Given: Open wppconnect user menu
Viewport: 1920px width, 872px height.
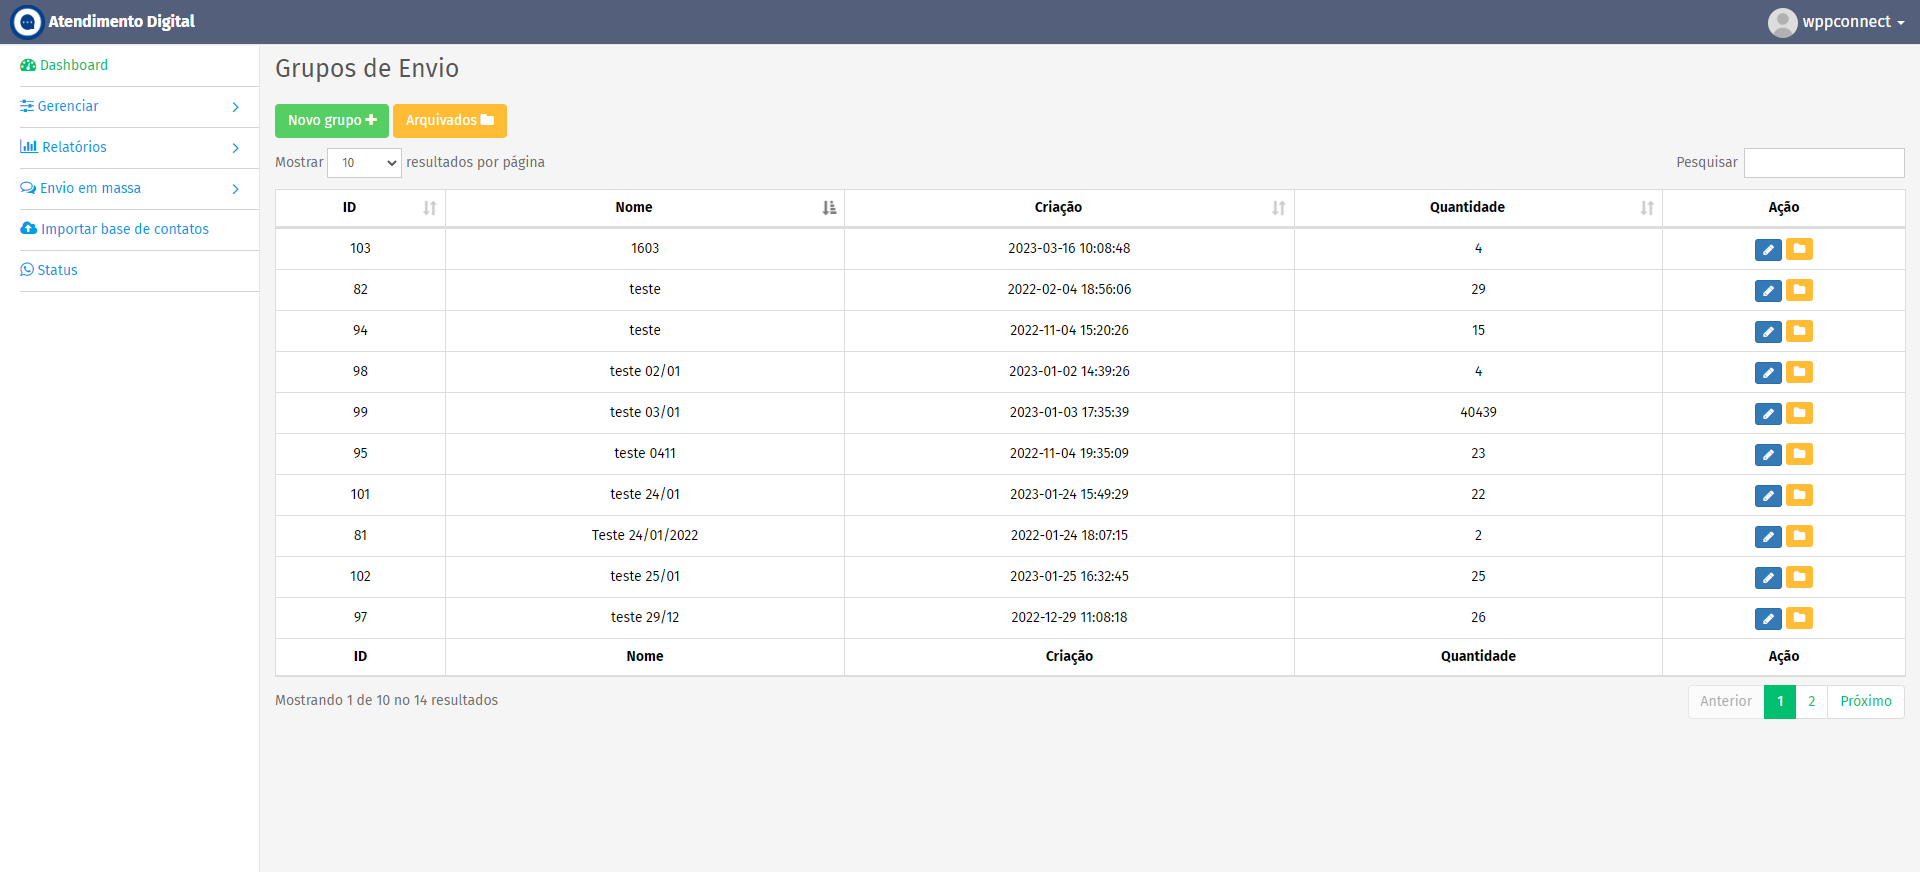Looking at the screenshot, I should [1836, 22].
